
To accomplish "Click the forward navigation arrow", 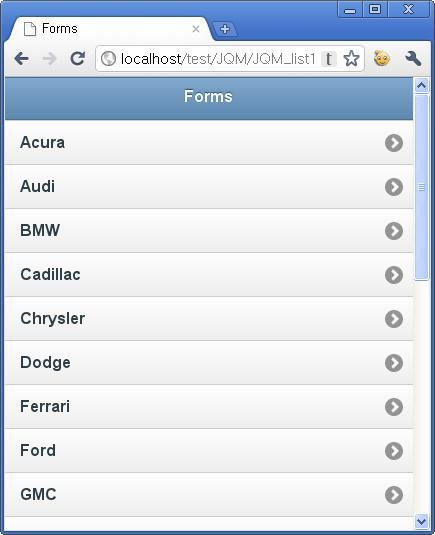I will pyautogui.click(x=49, y=59).
